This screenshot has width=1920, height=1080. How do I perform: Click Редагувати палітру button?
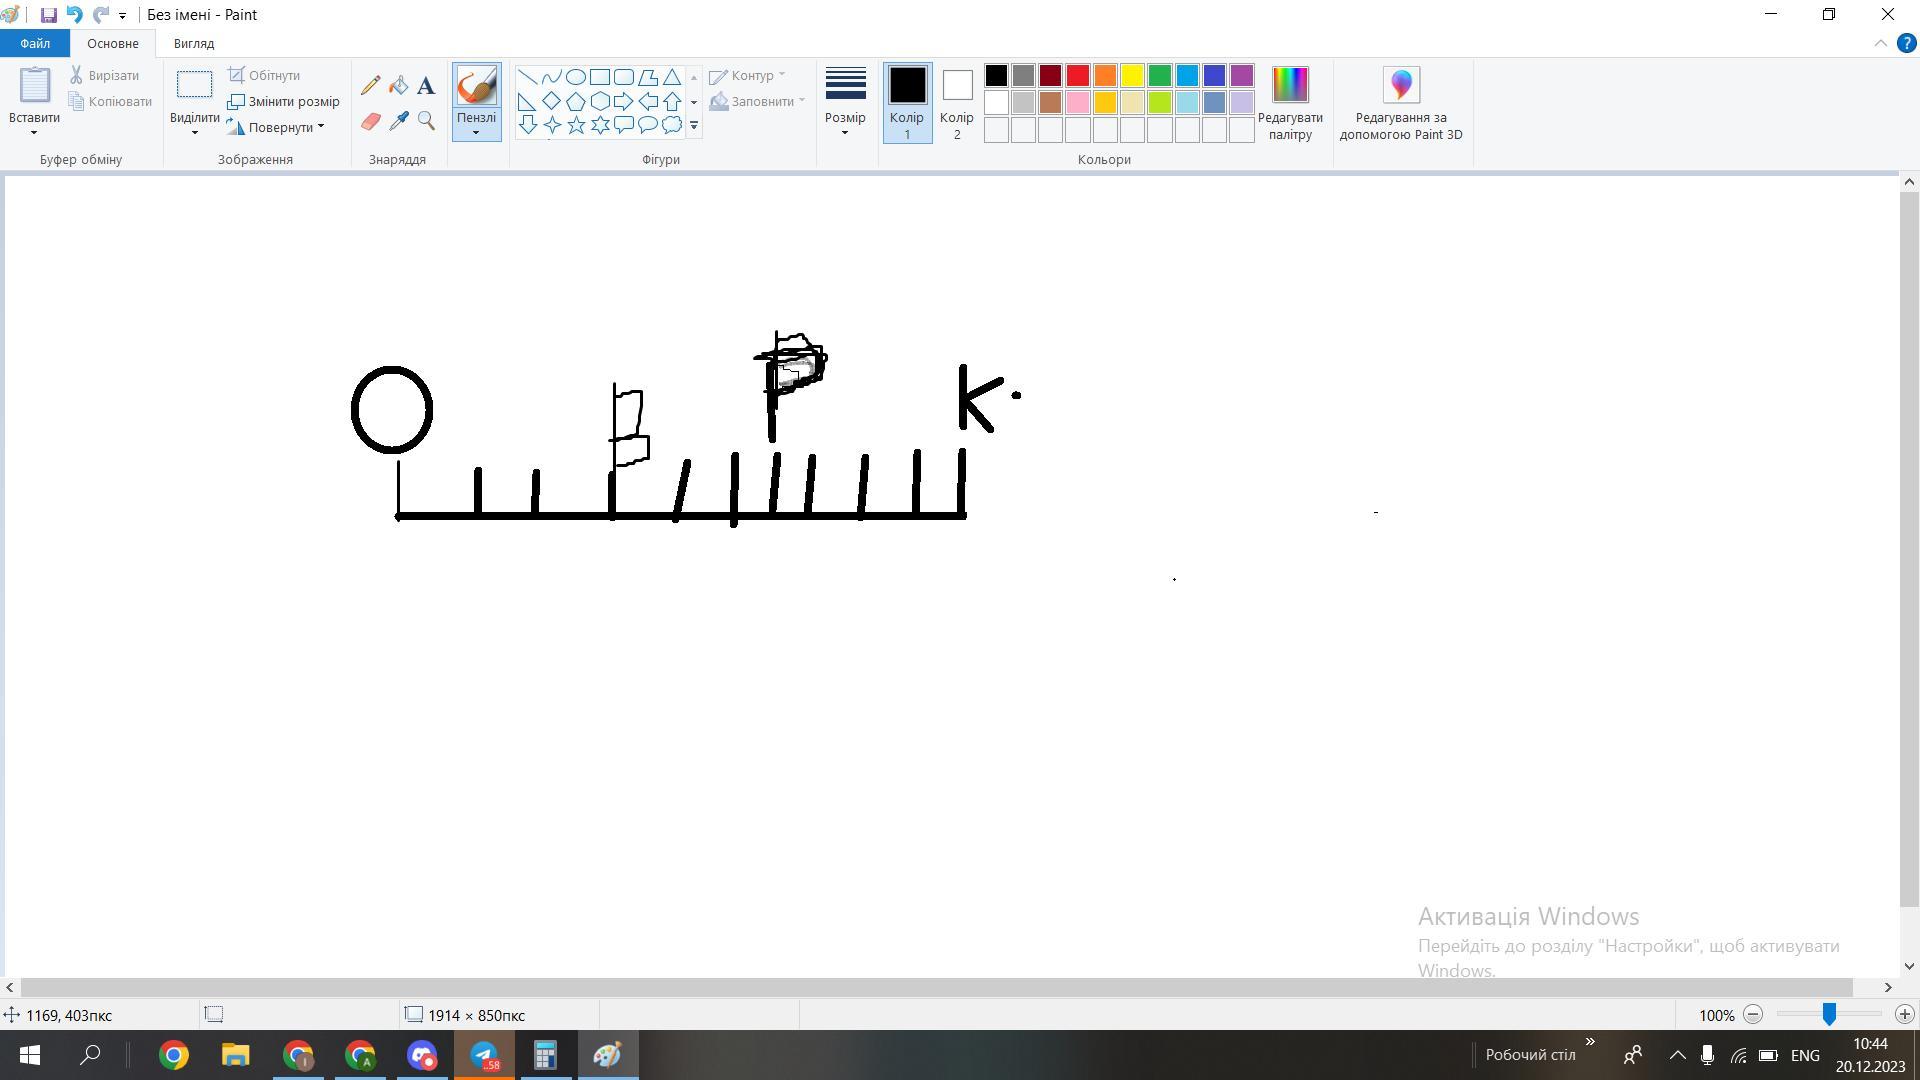click(x=1290, y=102)
